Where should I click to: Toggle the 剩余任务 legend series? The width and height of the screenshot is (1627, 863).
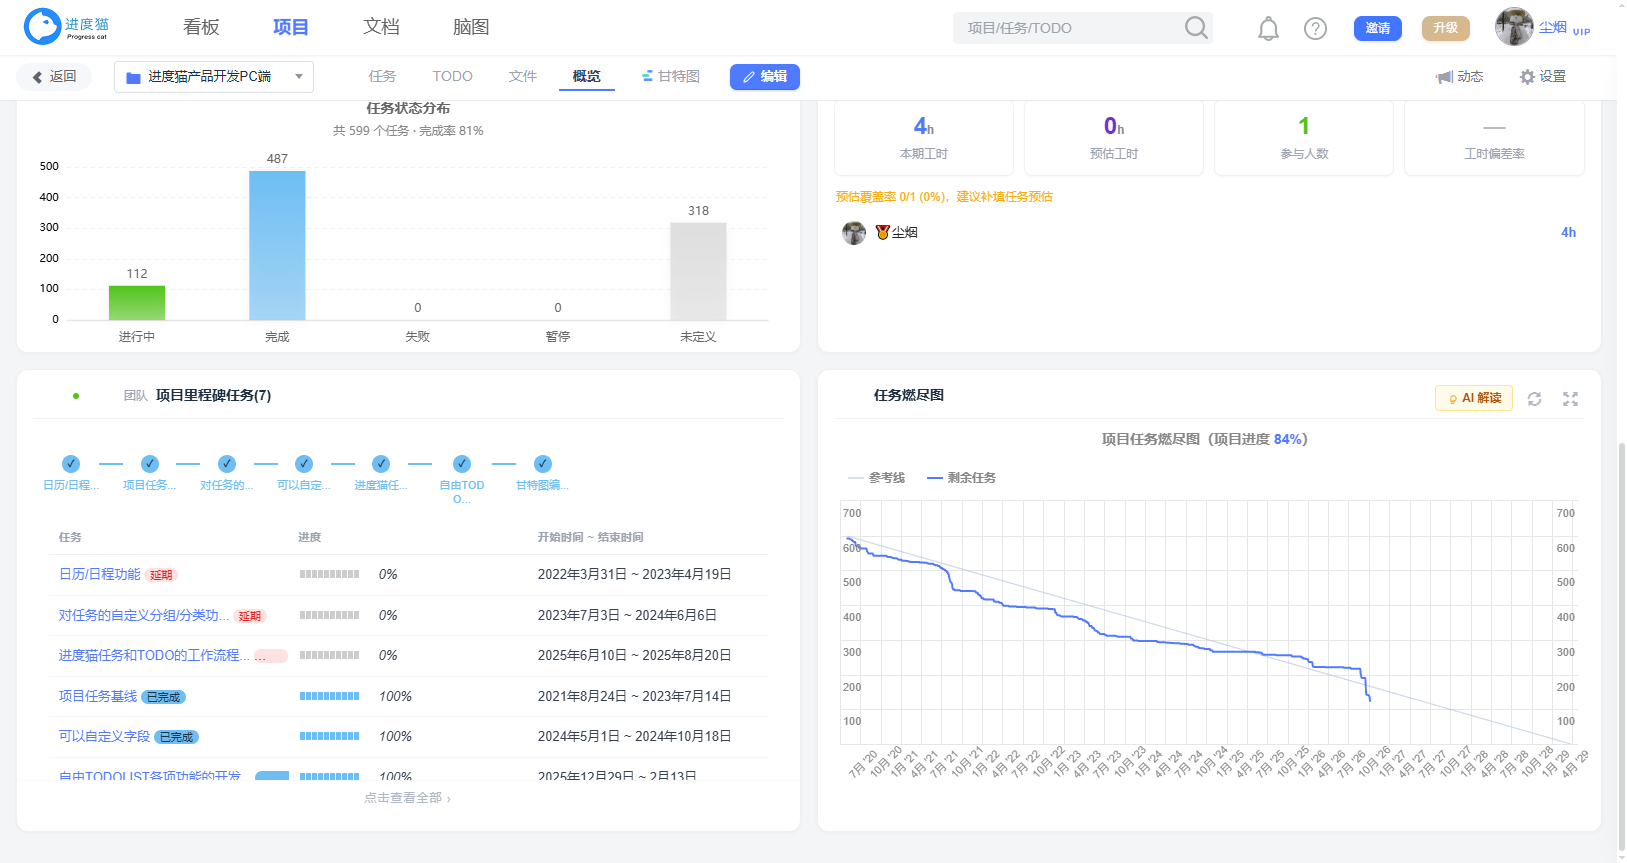(961, 478)
